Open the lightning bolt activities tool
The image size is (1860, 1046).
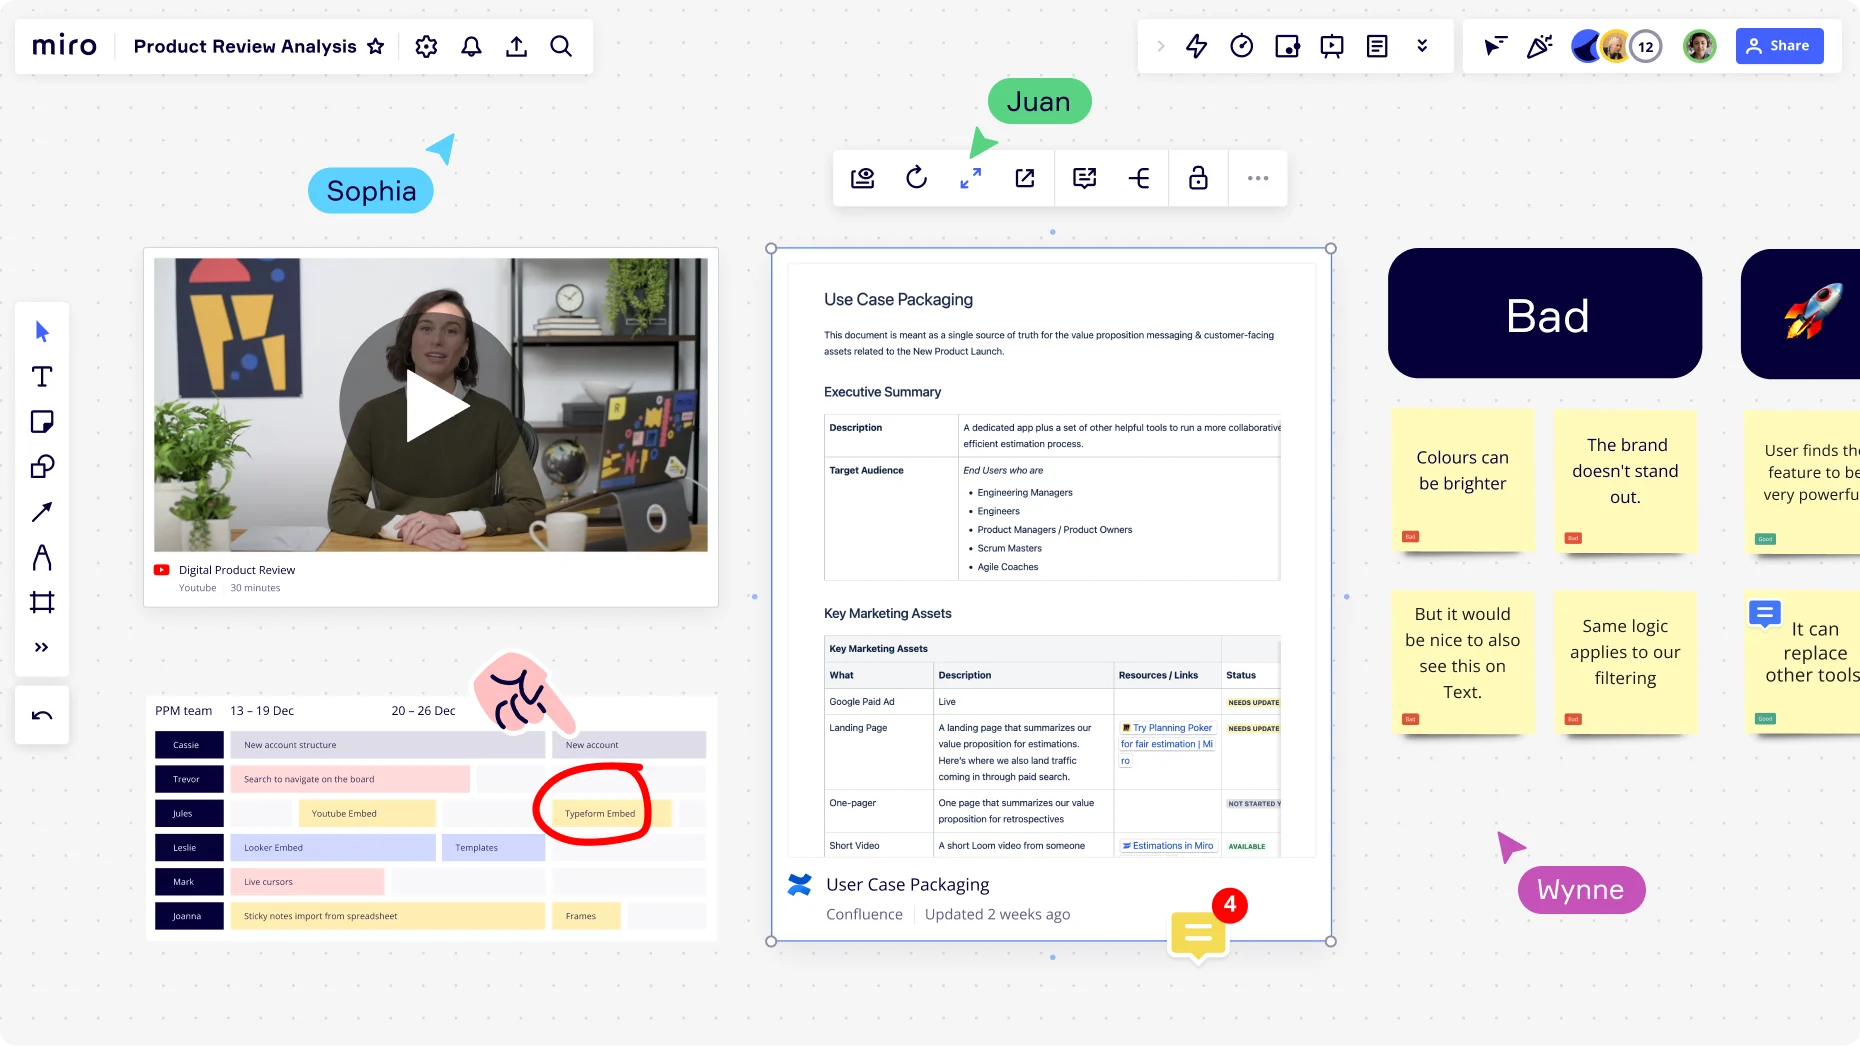(1196, 46)
